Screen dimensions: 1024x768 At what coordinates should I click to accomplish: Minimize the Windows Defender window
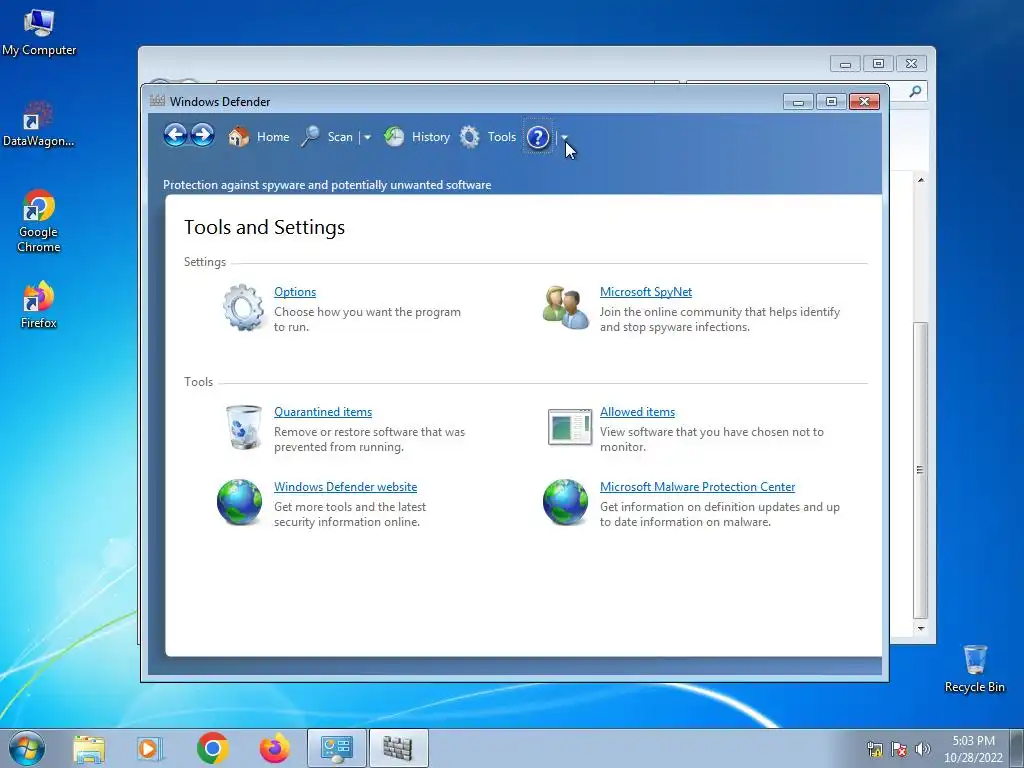point(798,102)
